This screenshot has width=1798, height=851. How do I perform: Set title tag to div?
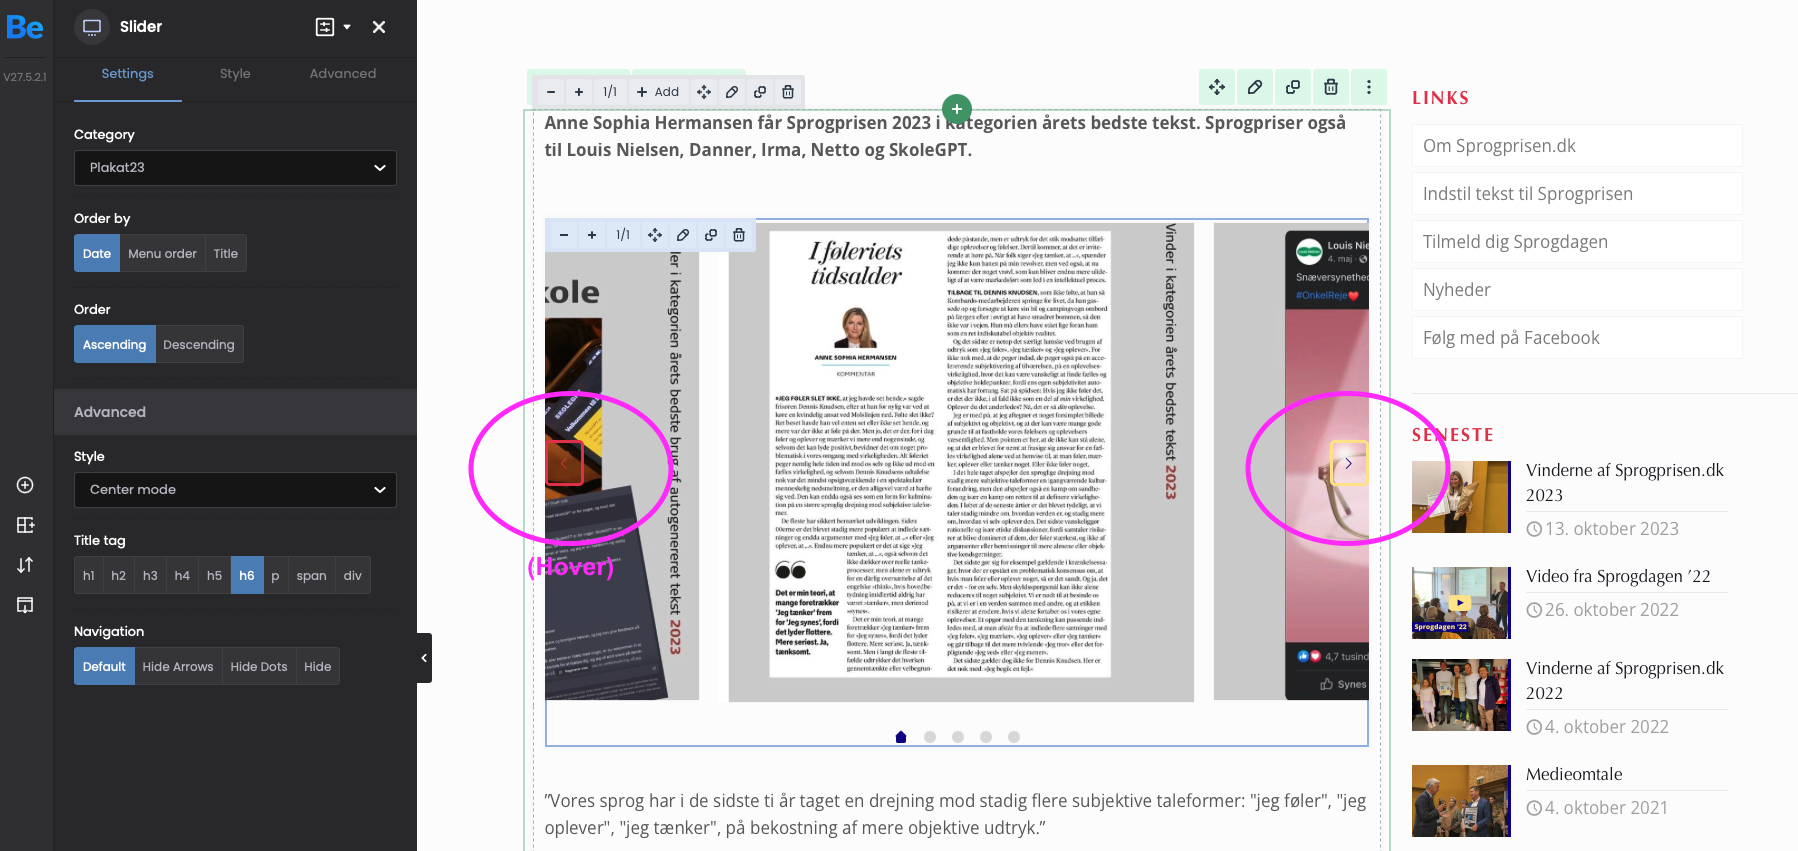[x=353, y=576]
